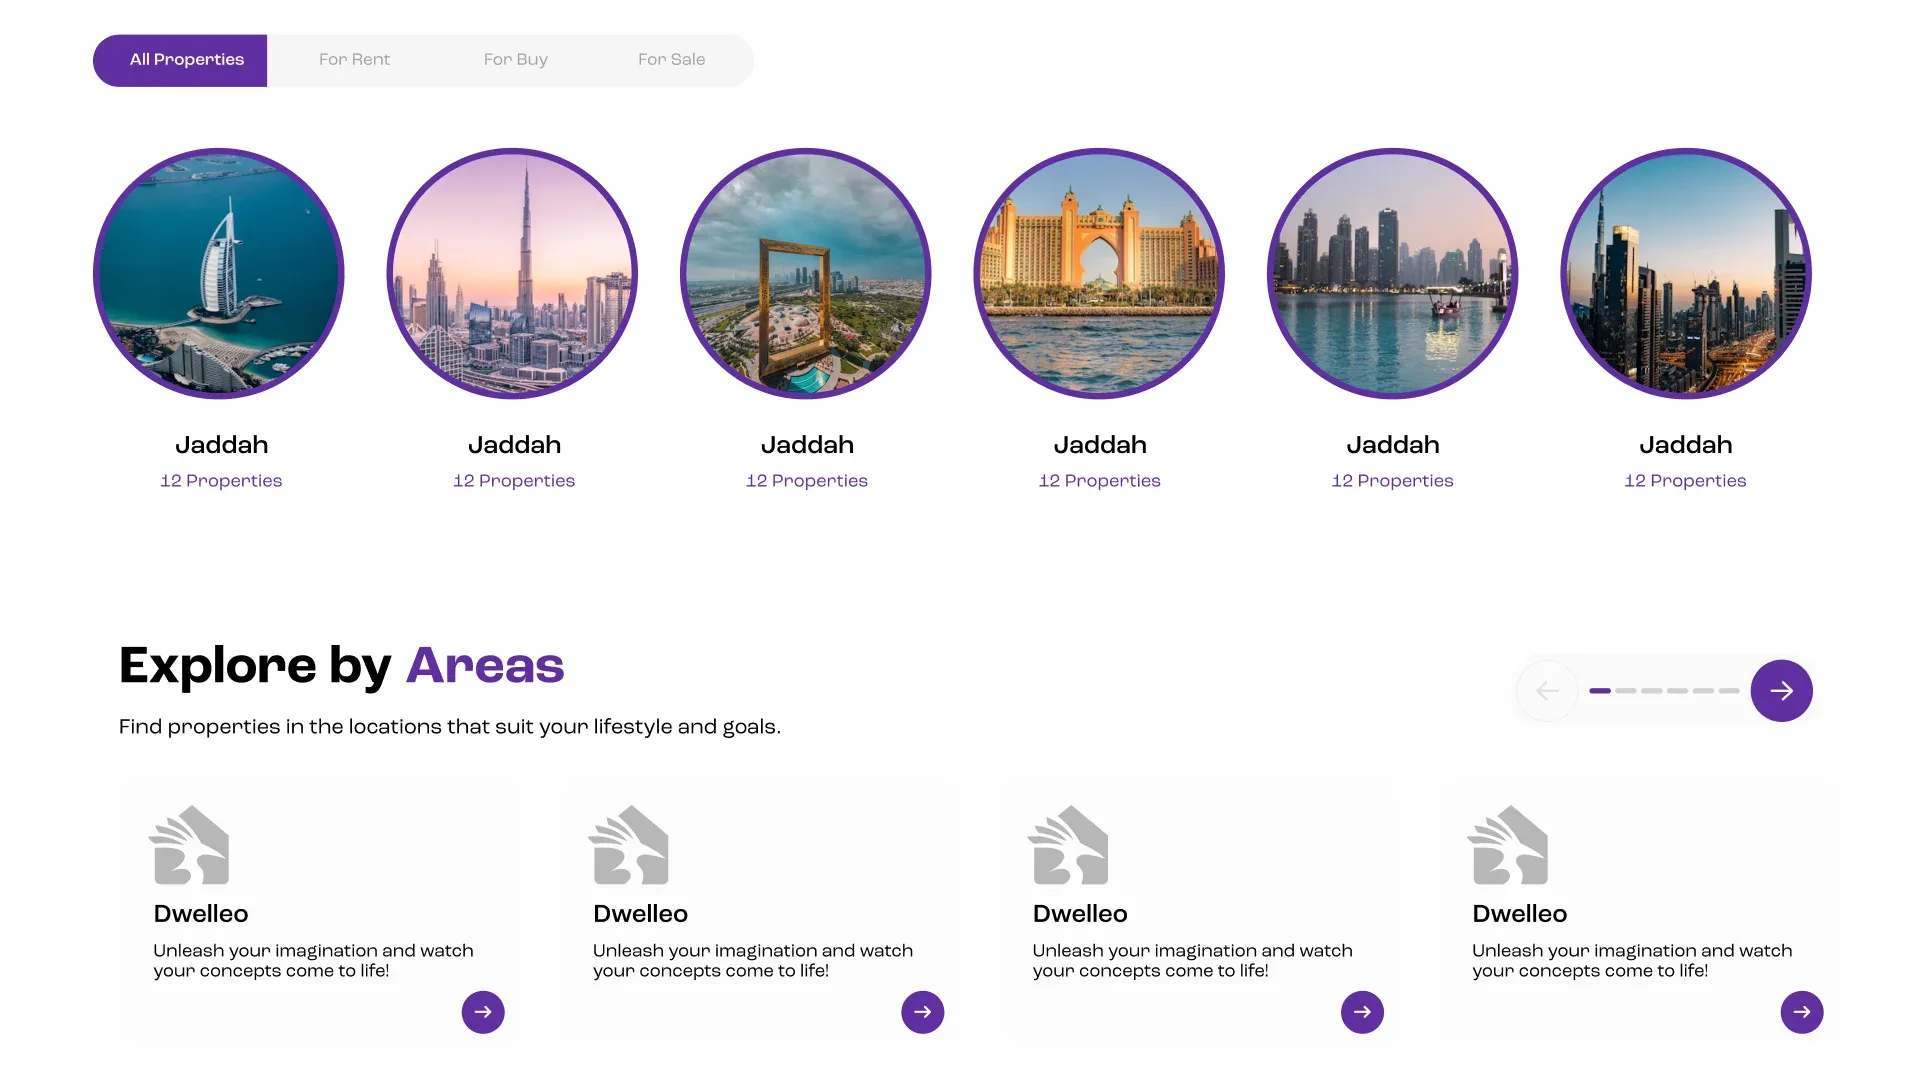Click the "Unleash your imagination" text on the fourth card

coord(1632,961)
